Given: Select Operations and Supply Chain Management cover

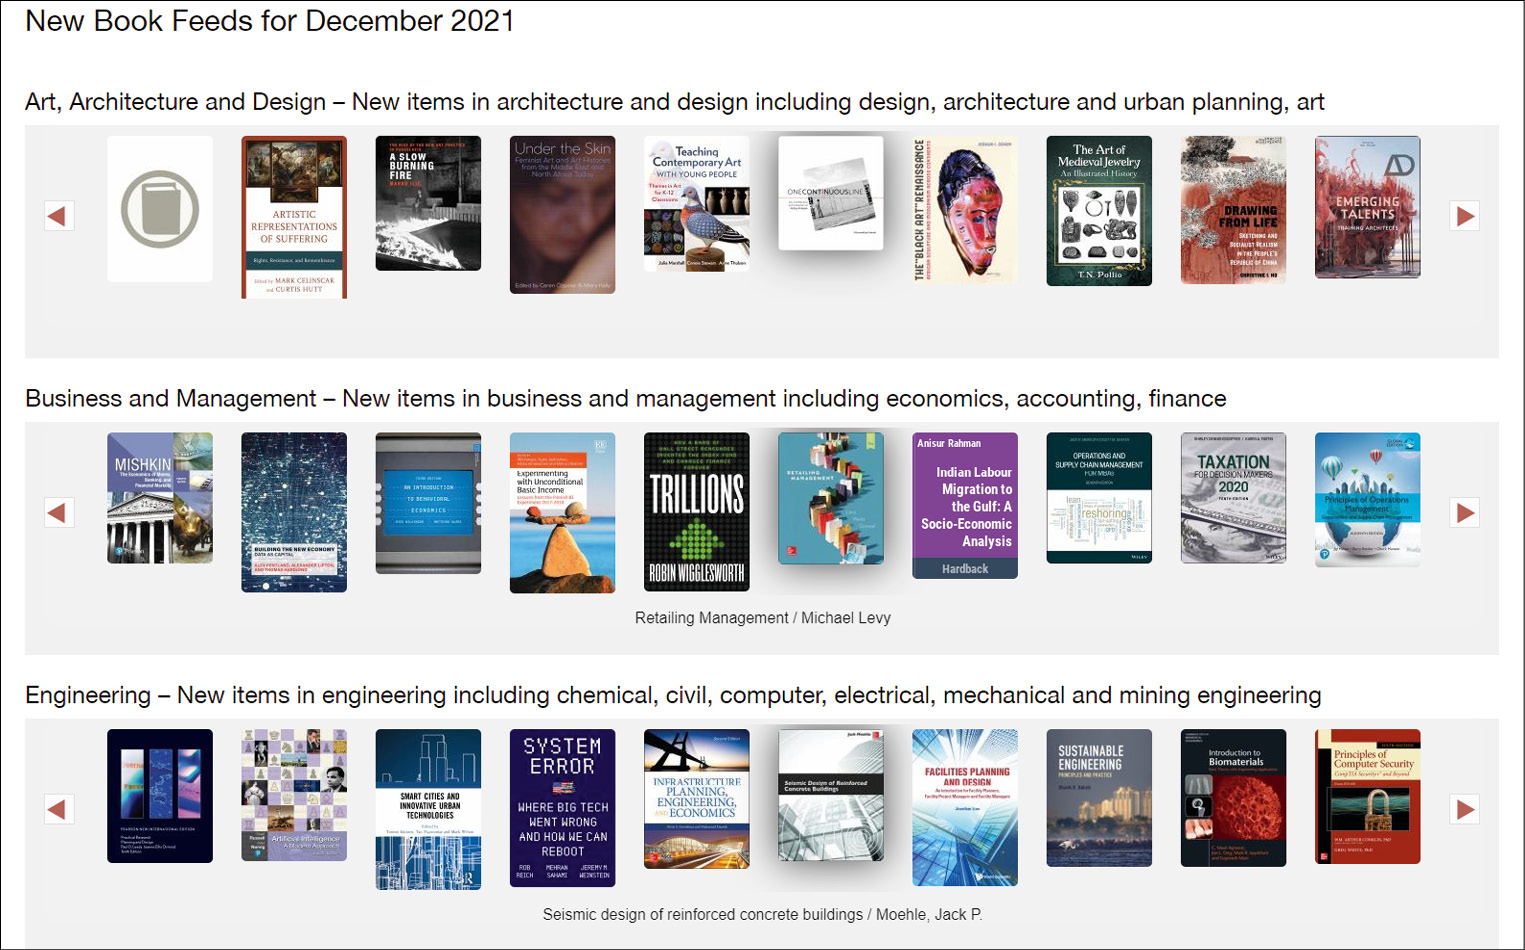Looking at the screenshot, I should tap(1099, 498).
